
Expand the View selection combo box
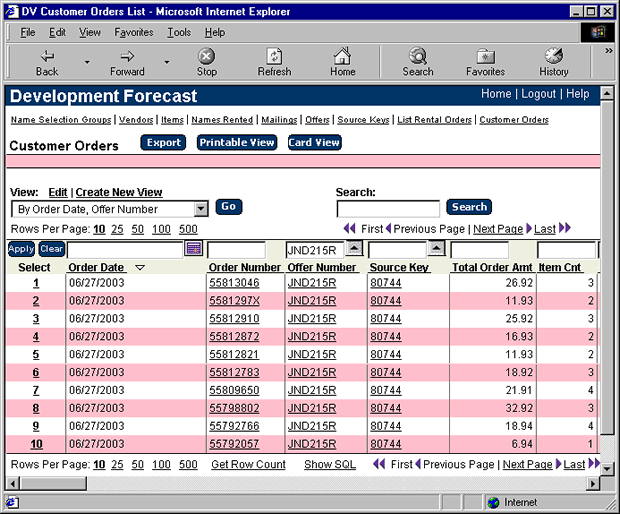tap(201, 209)
